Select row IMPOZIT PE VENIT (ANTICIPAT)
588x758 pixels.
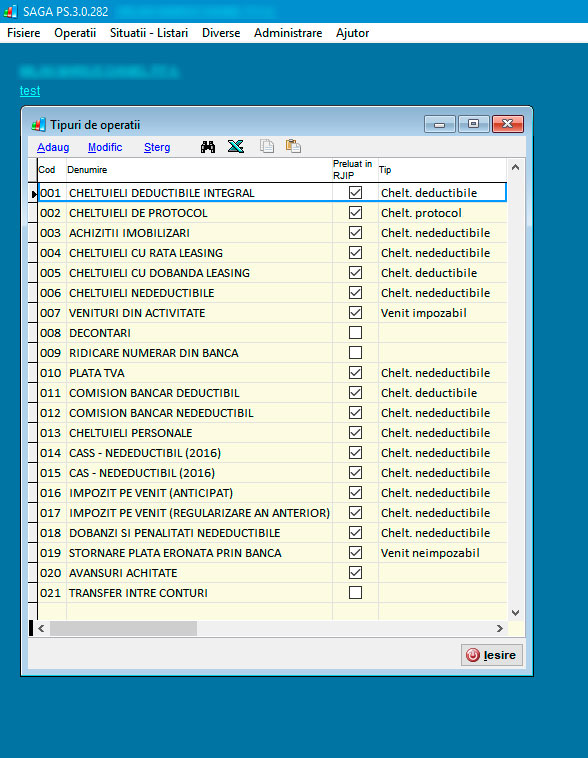pos(272,493)
